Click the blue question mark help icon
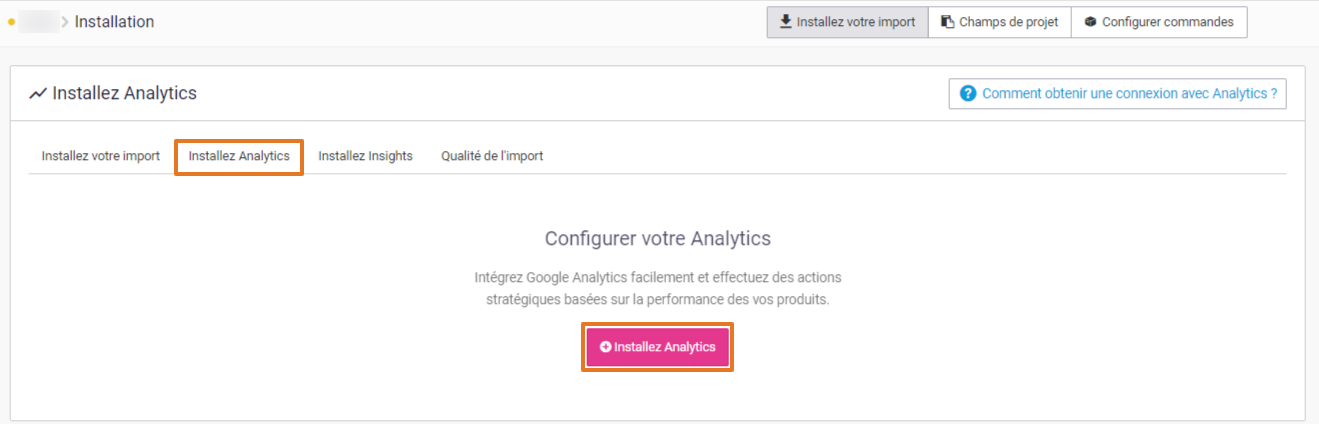 [x=967, y=93]
